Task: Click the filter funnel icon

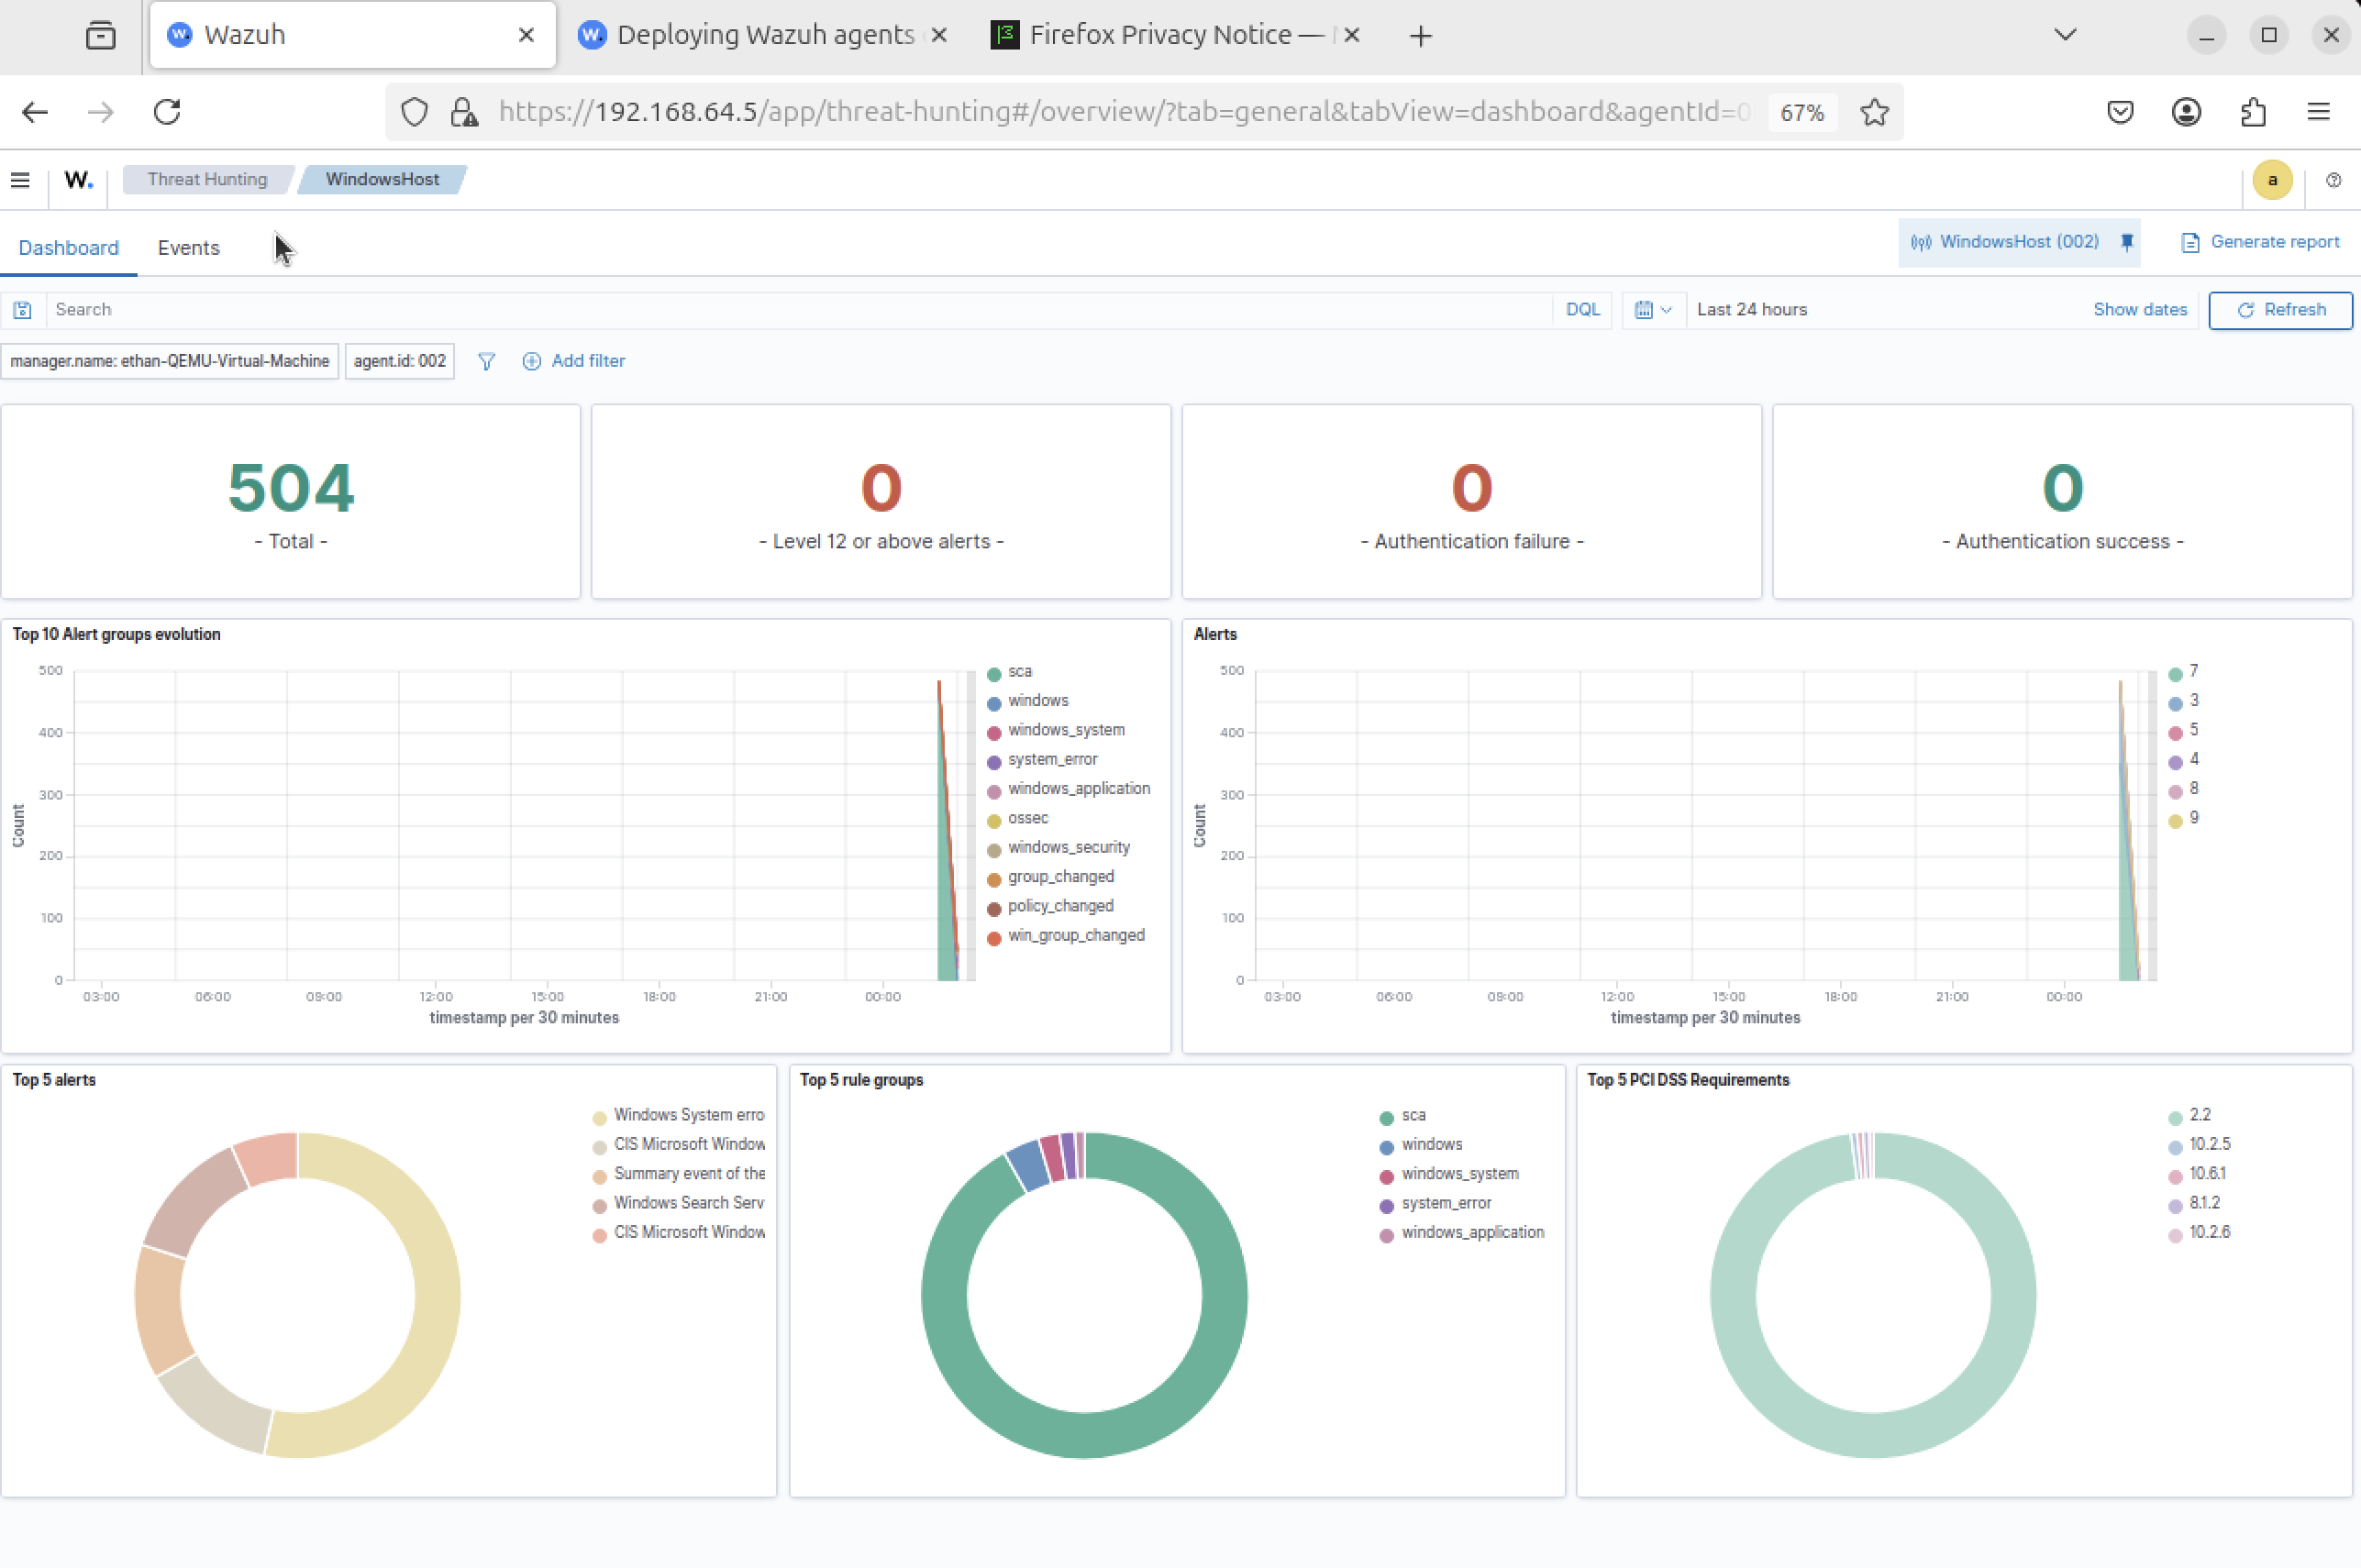Action: pos(486,361)
